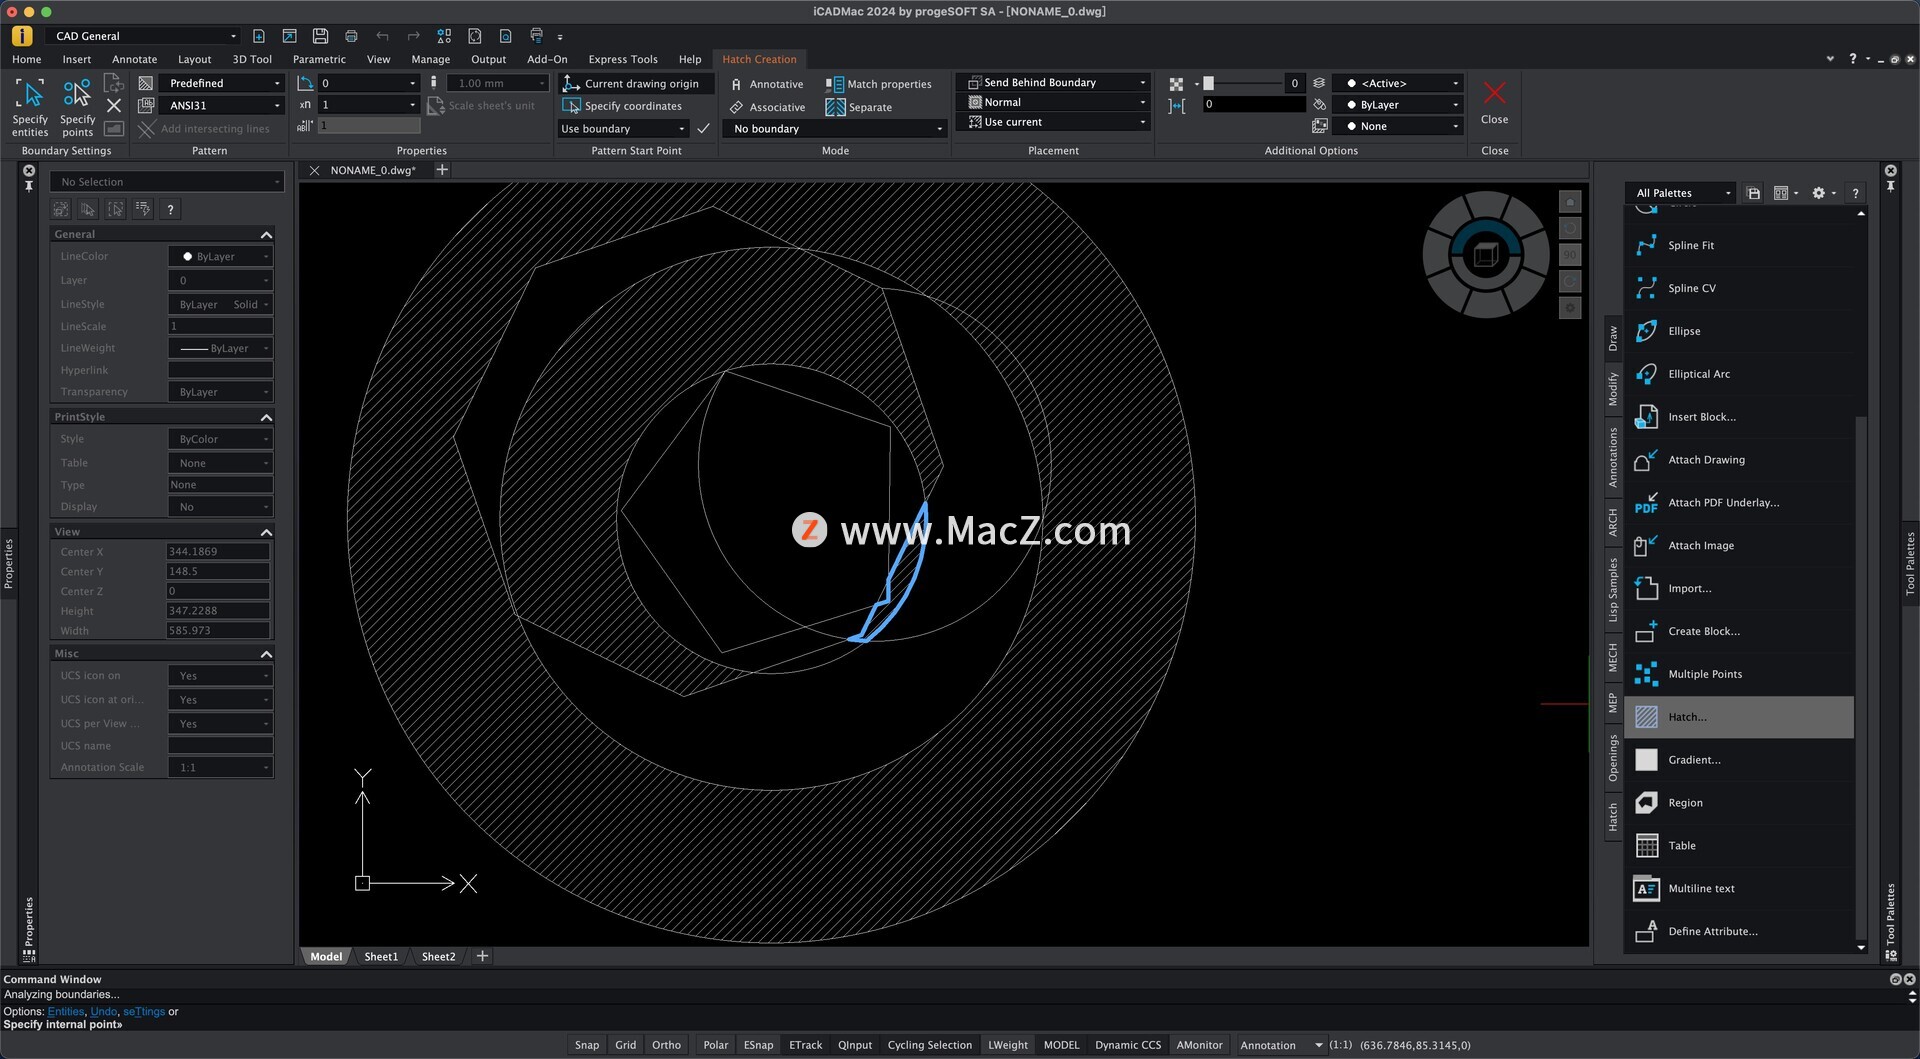Toggle ETrack in status bar
Viewport: 1920px width, 1059px height.
(805, 1045)
